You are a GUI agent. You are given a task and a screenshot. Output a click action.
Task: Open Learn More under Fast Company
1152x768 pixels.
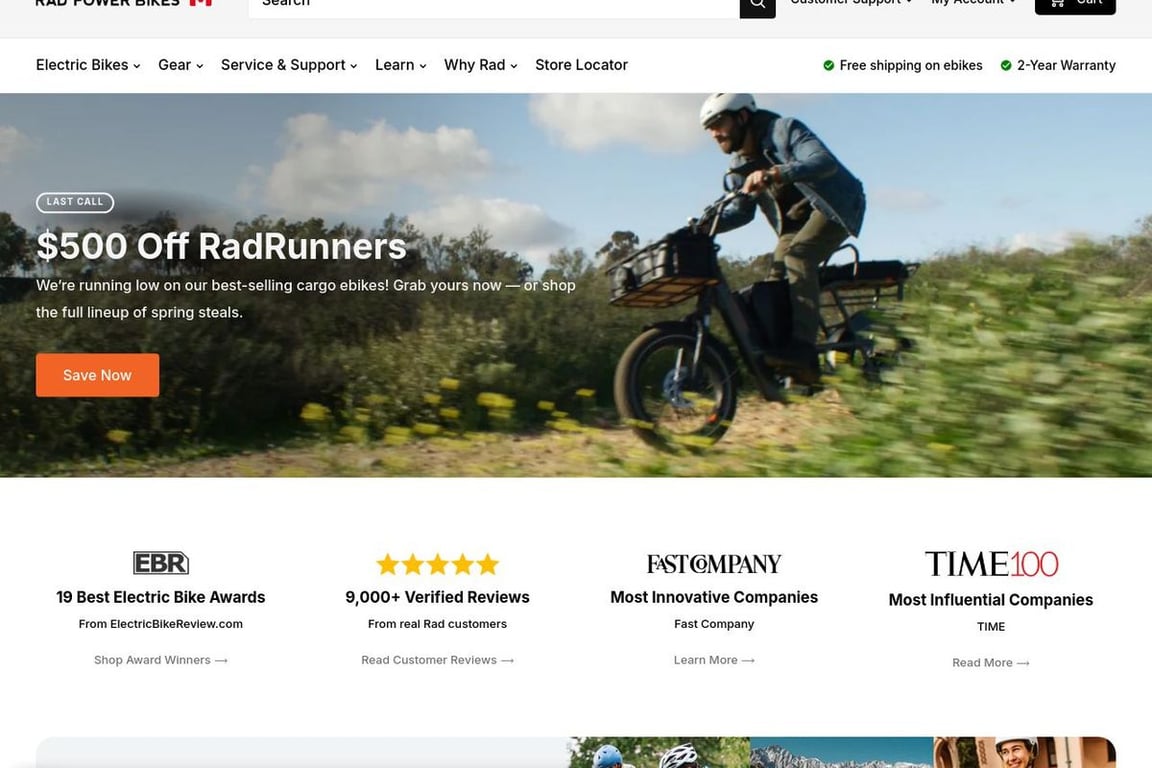(714, 660)
